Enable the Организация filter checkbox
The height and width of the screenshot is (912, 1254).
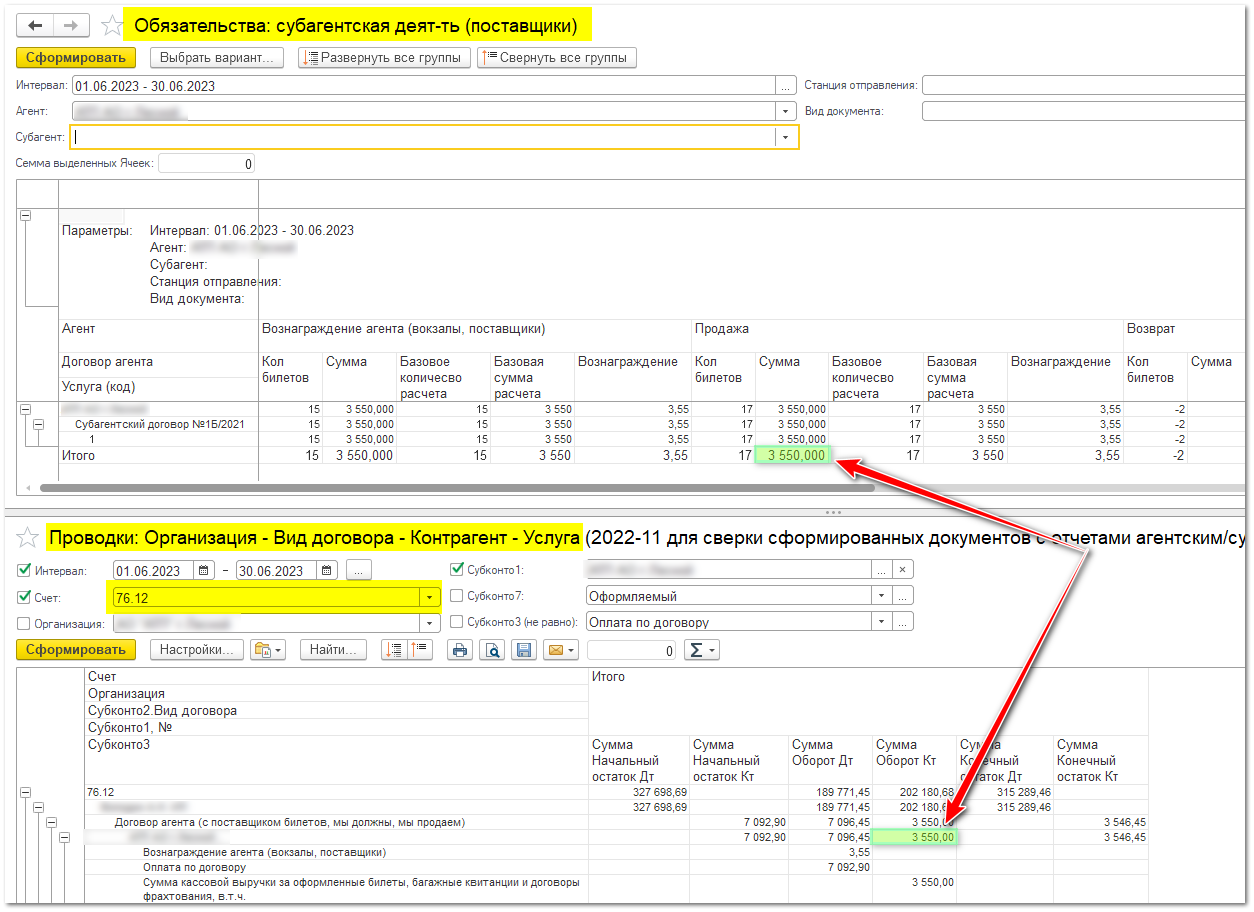point(25,623)
